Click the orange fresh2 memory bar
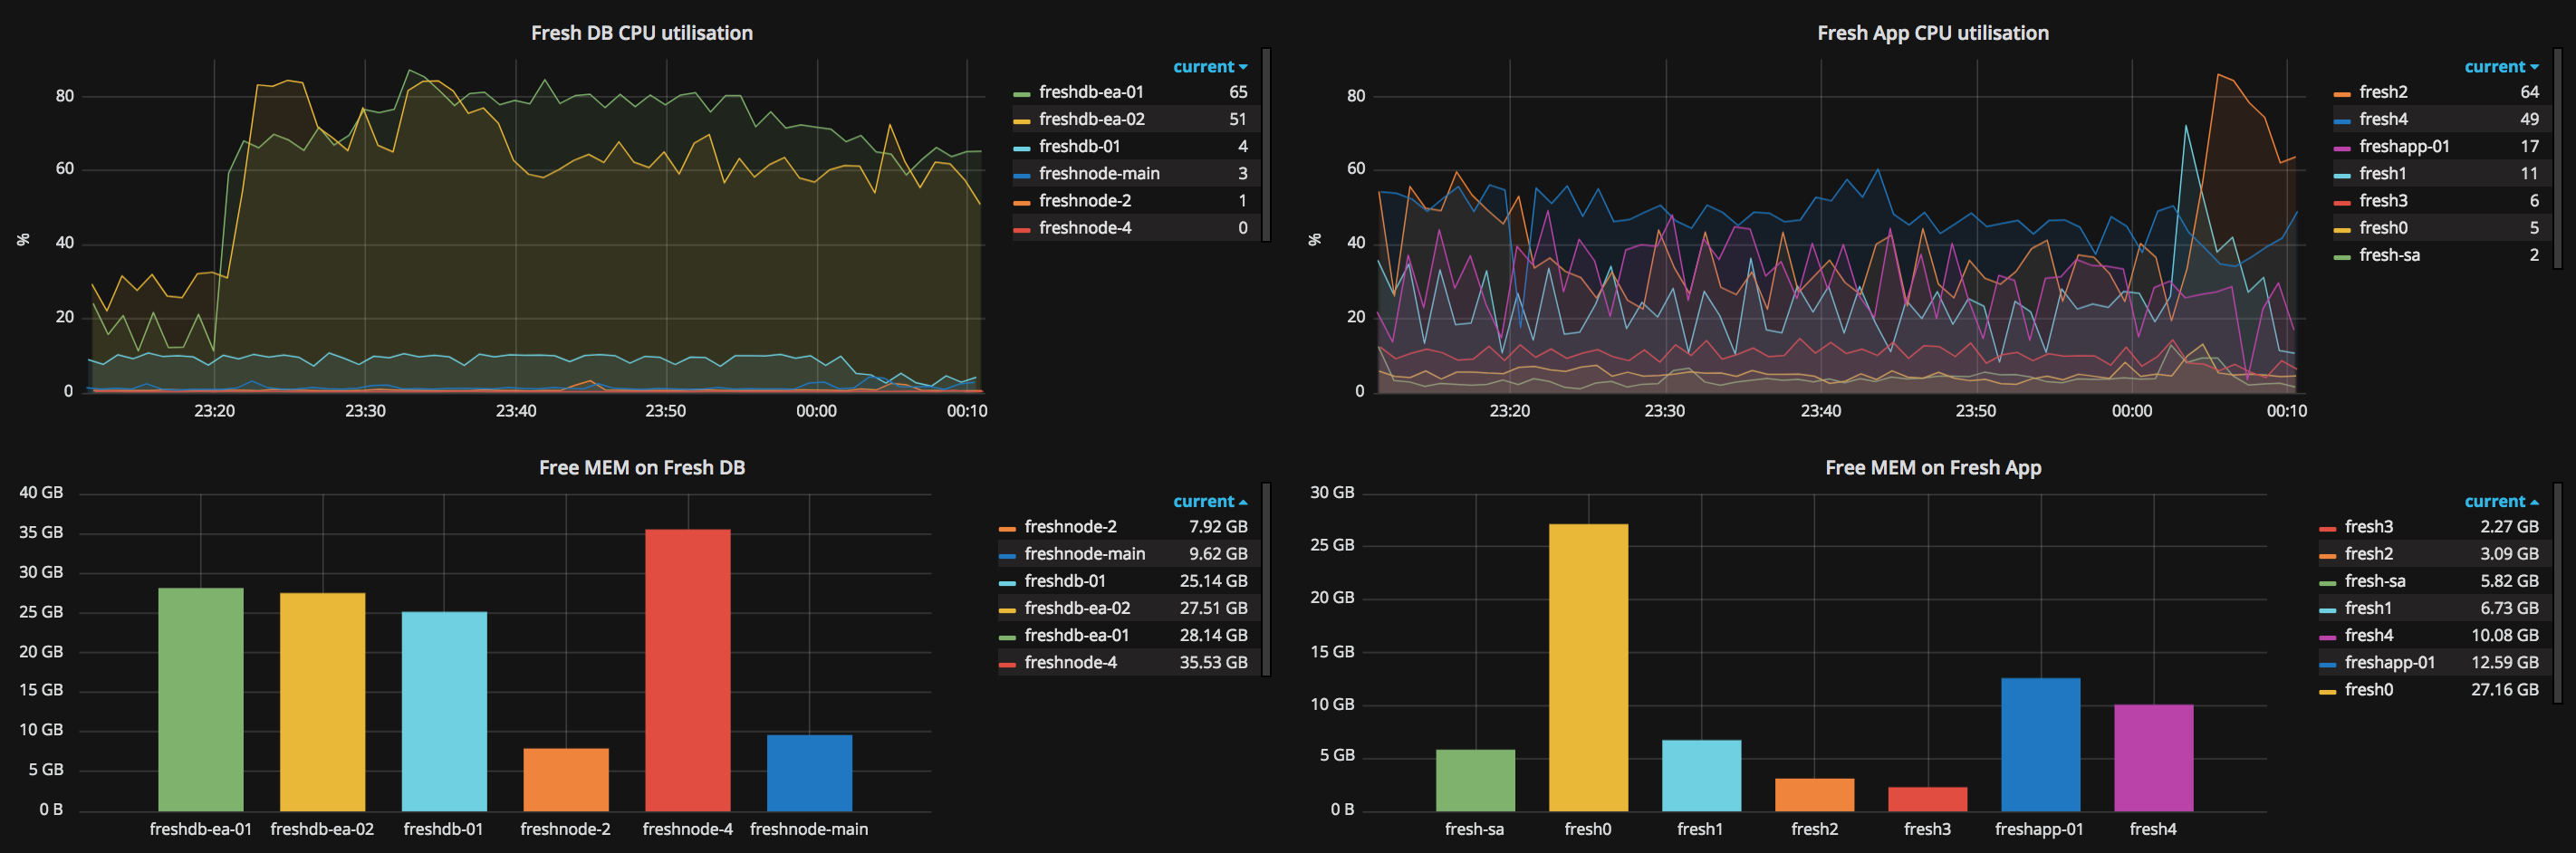Image resolution: width=2576 pixels, height=853 pixels. [x=1814, y=794]
